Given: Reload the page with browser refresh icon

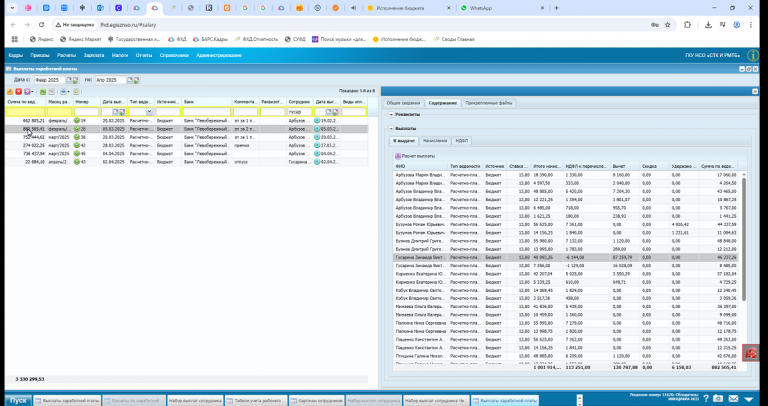Looking at the screenshot, I should click(x=42, y=24).
